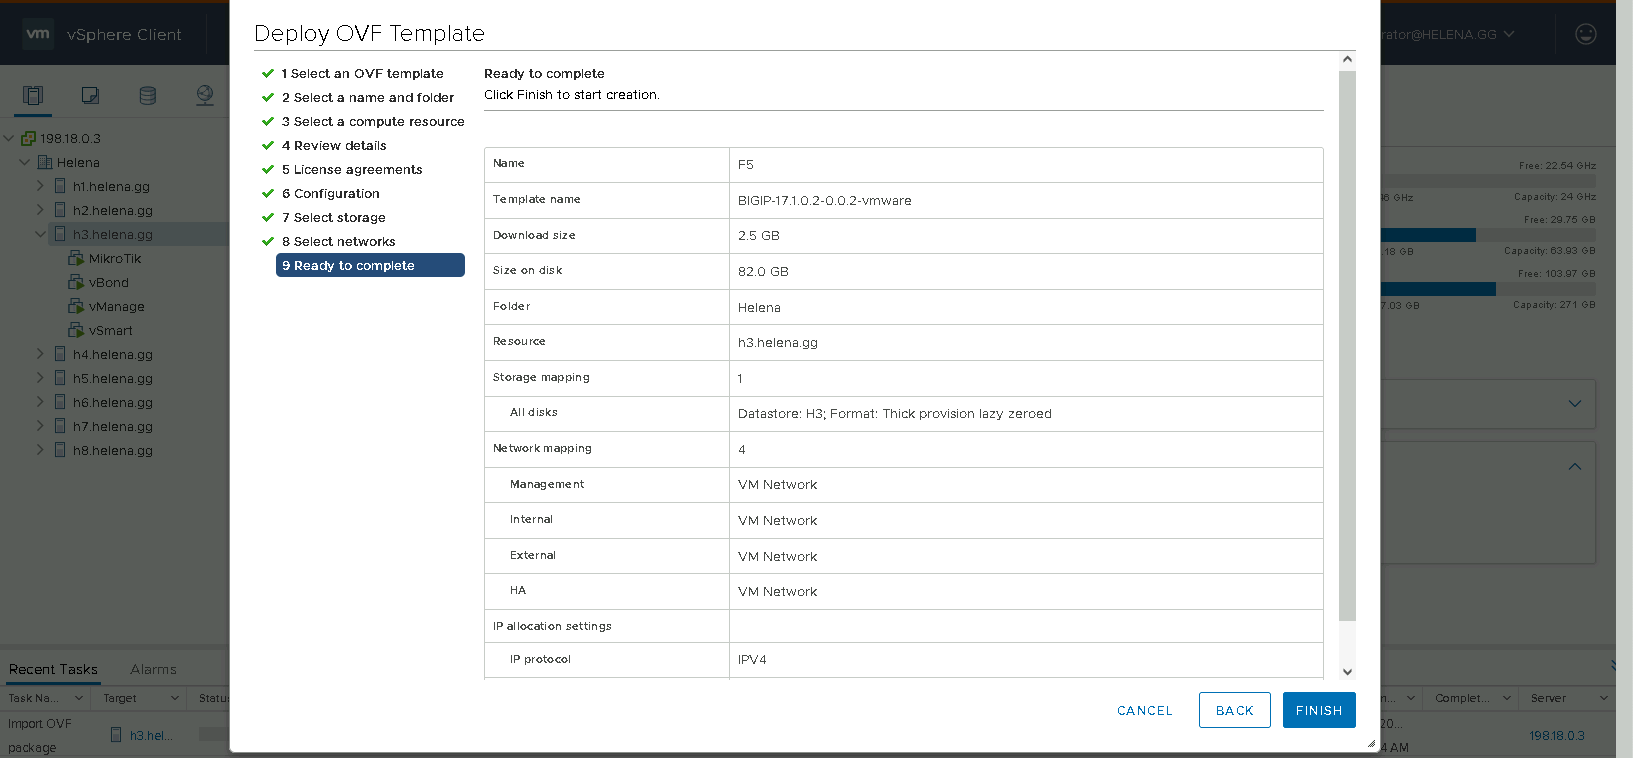Open the Storage inventory icon
This screenshot has height=758, width=1633.
[148, 95]
